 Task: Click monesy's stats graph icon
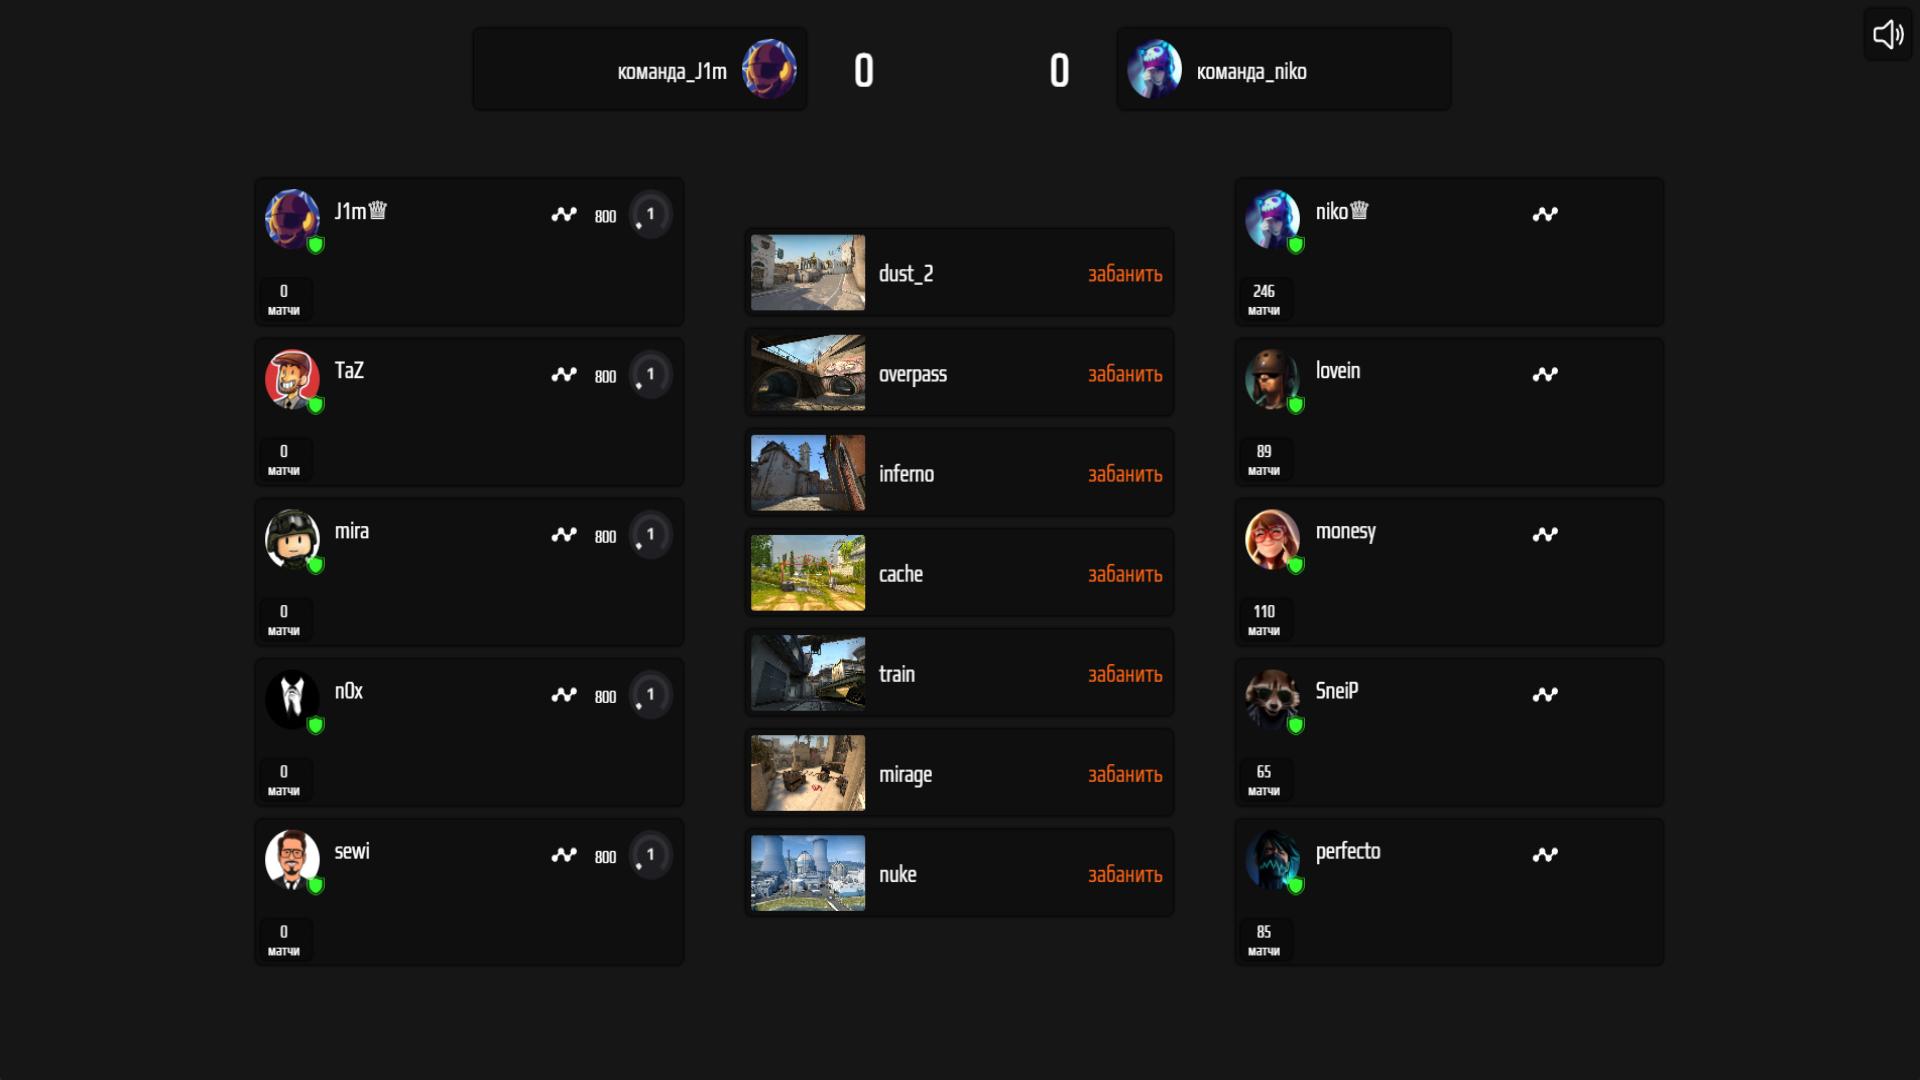point(1545,534)
